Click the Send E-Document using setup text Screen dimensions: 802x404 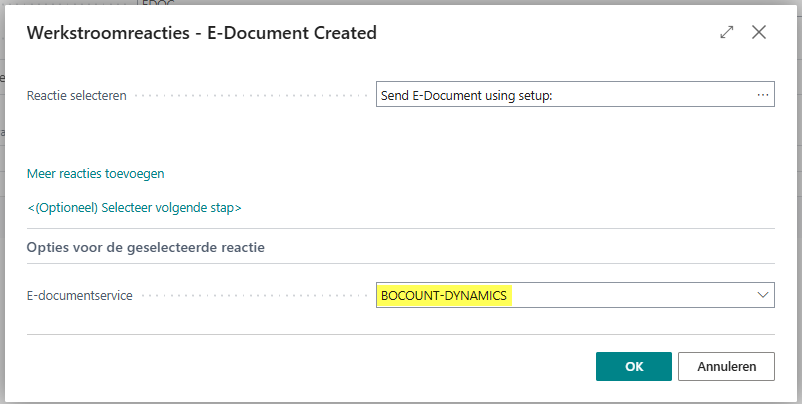[467, 96]
